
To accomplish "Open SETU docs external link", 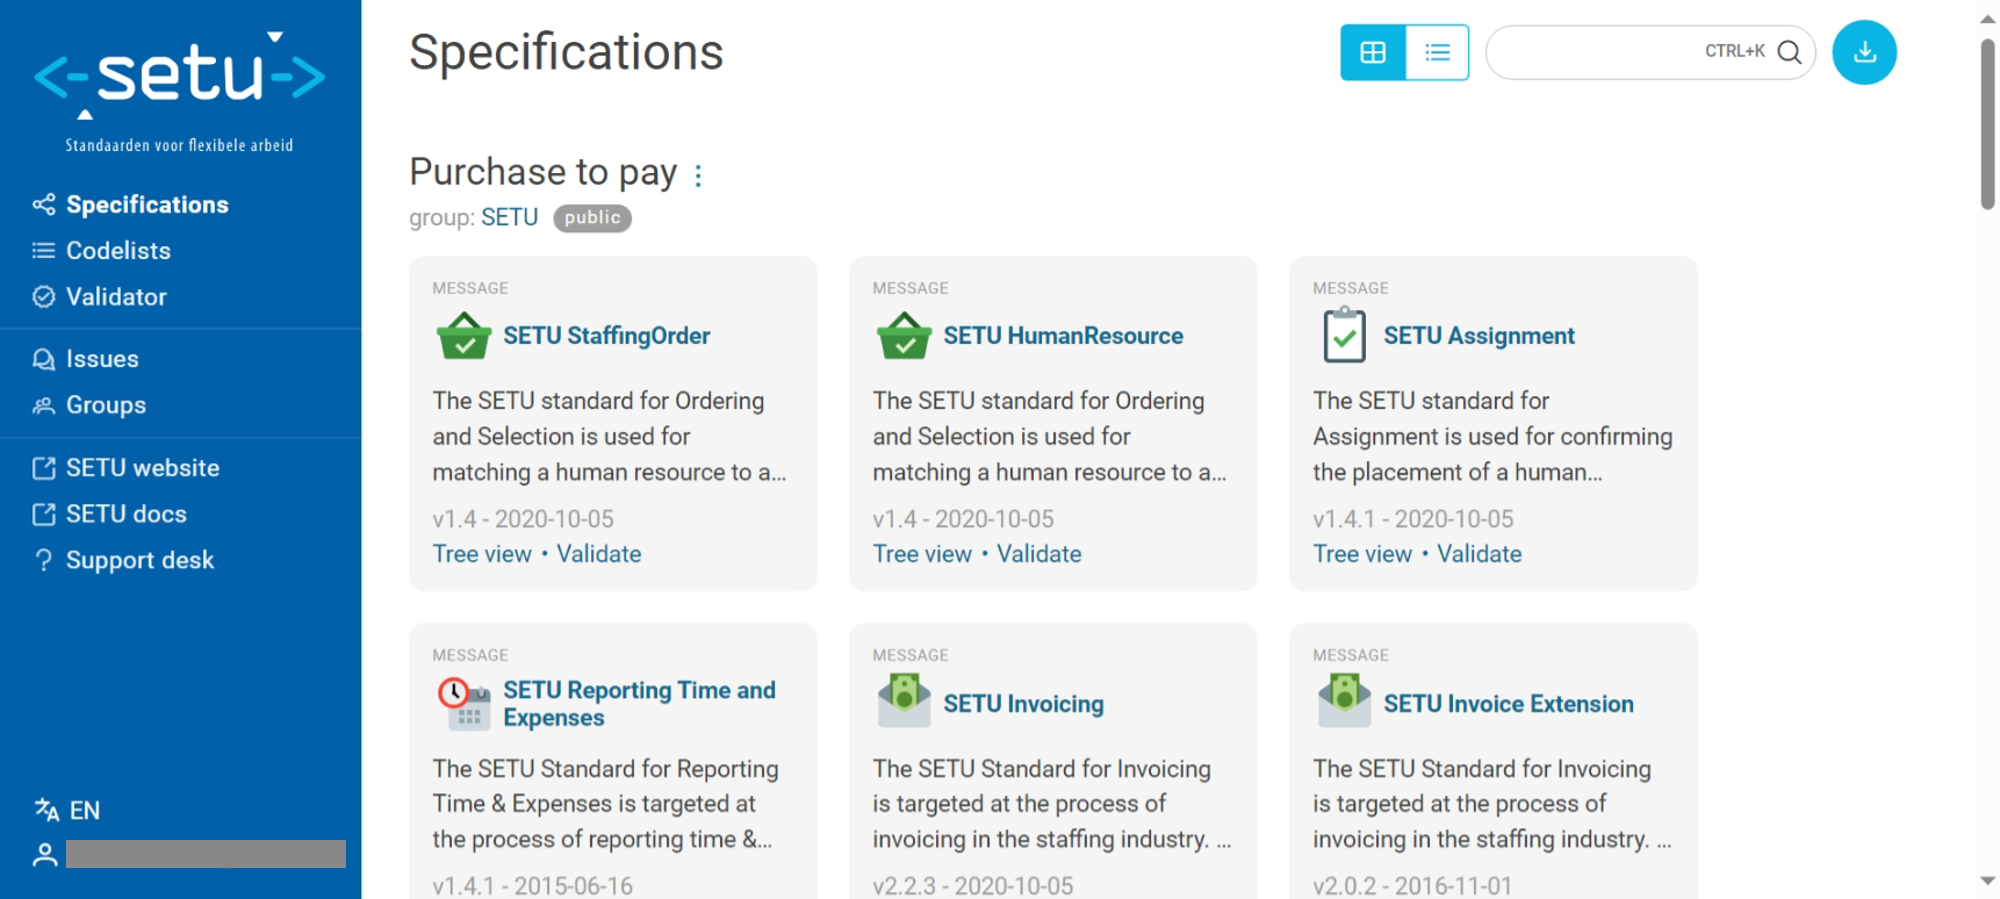I will 126,513.
